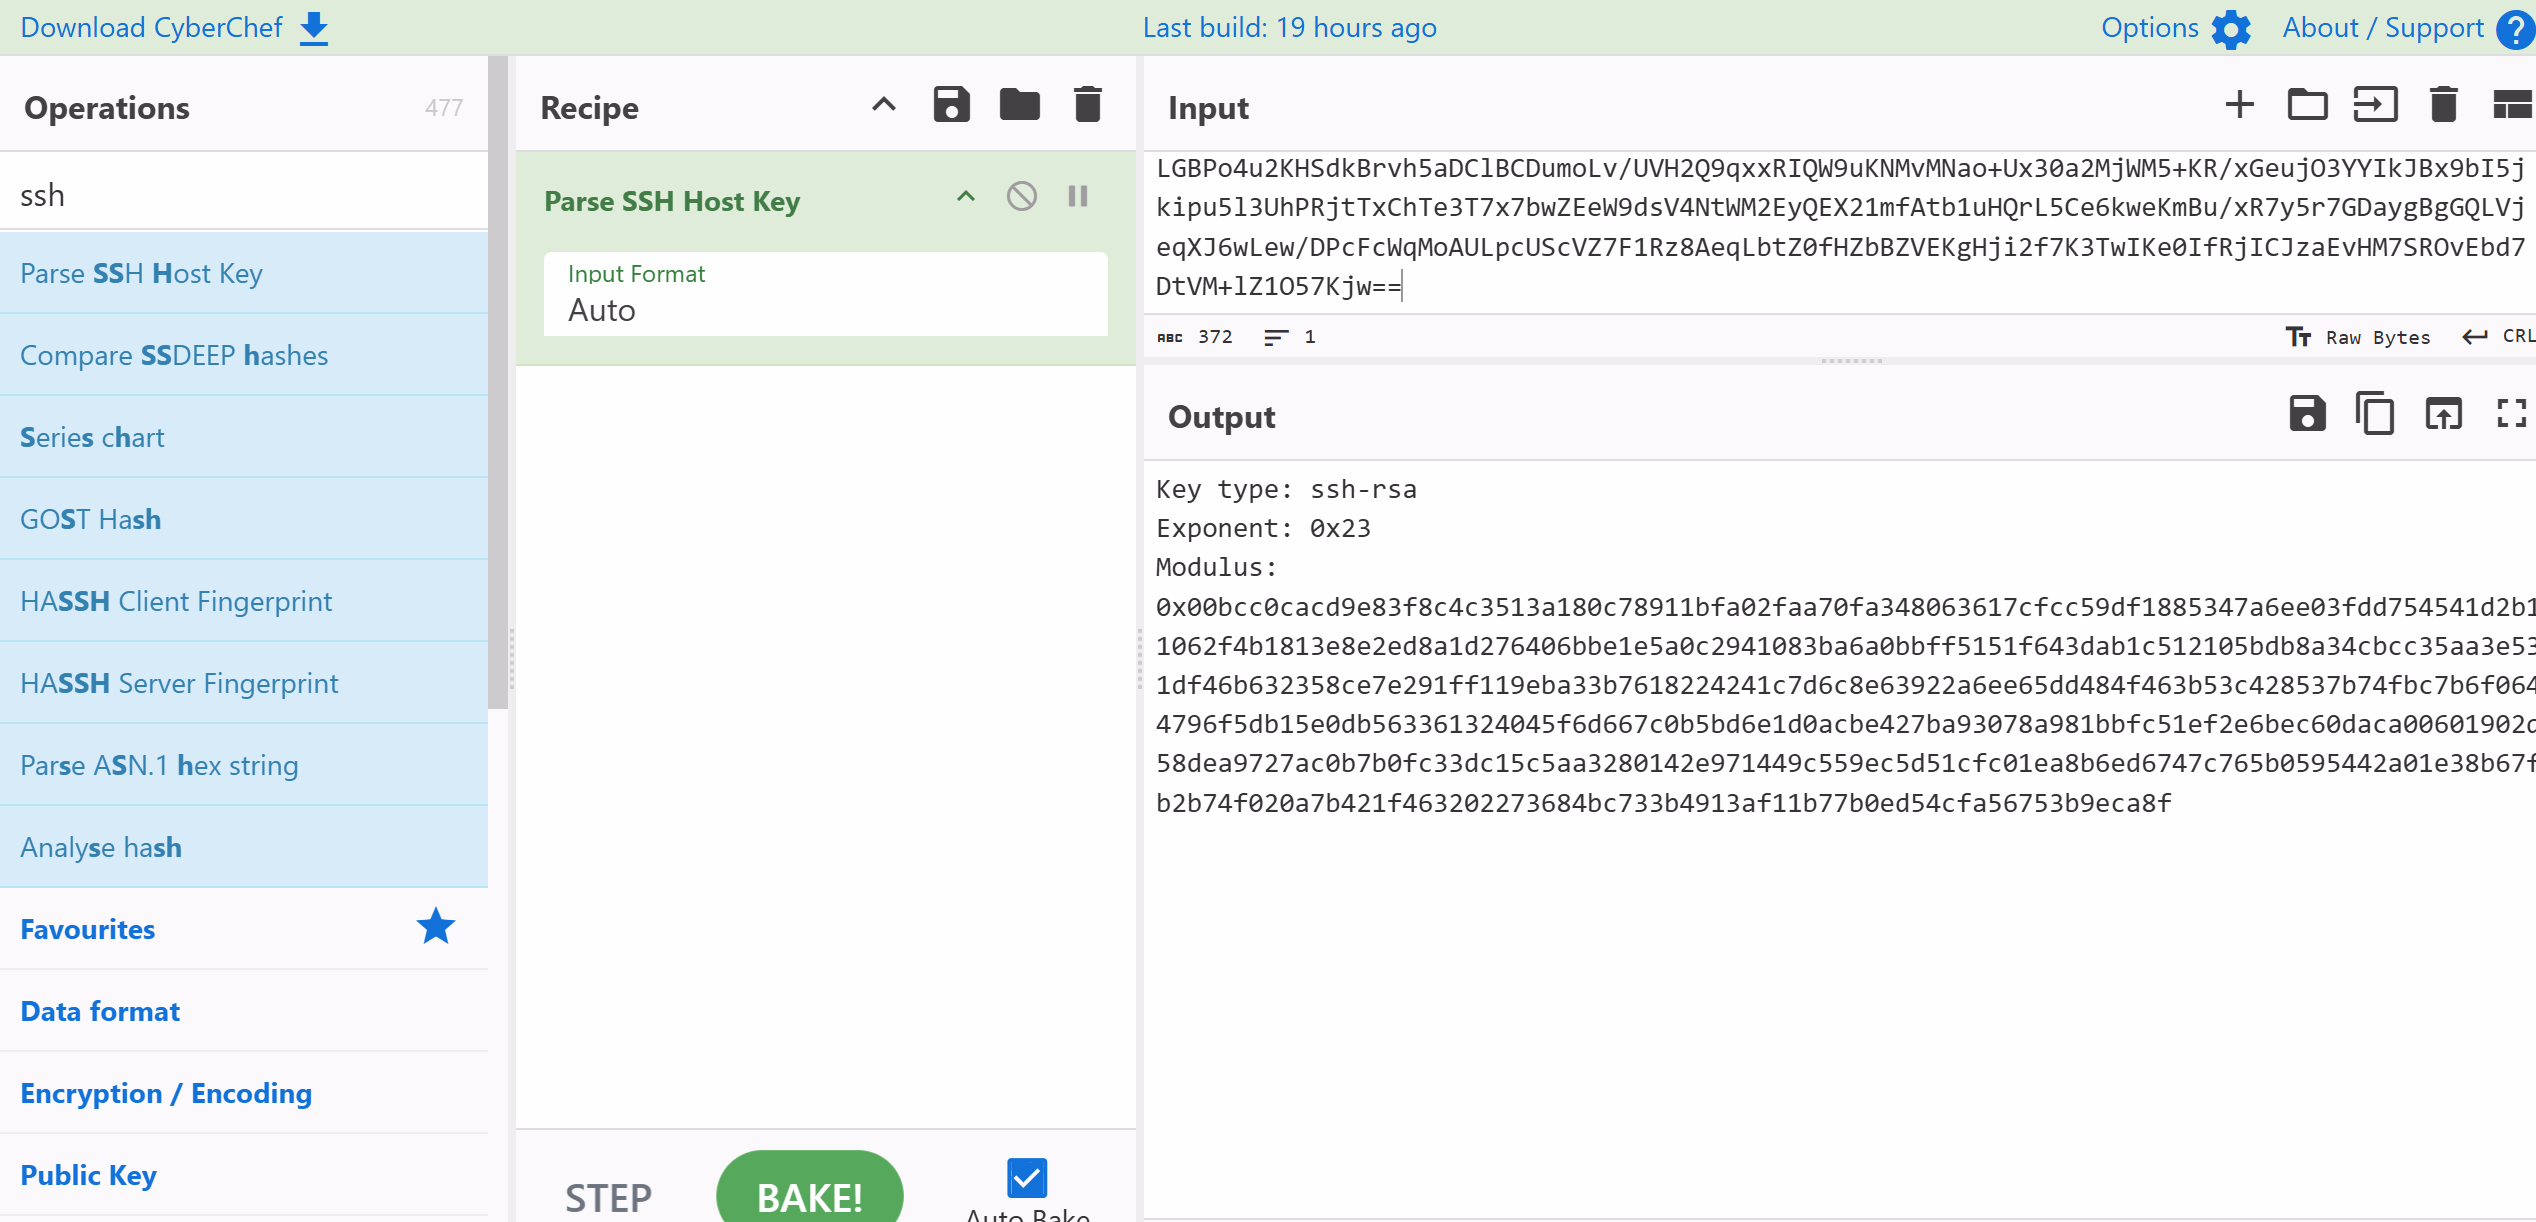Select GOST Hash operation

[244, 519]
